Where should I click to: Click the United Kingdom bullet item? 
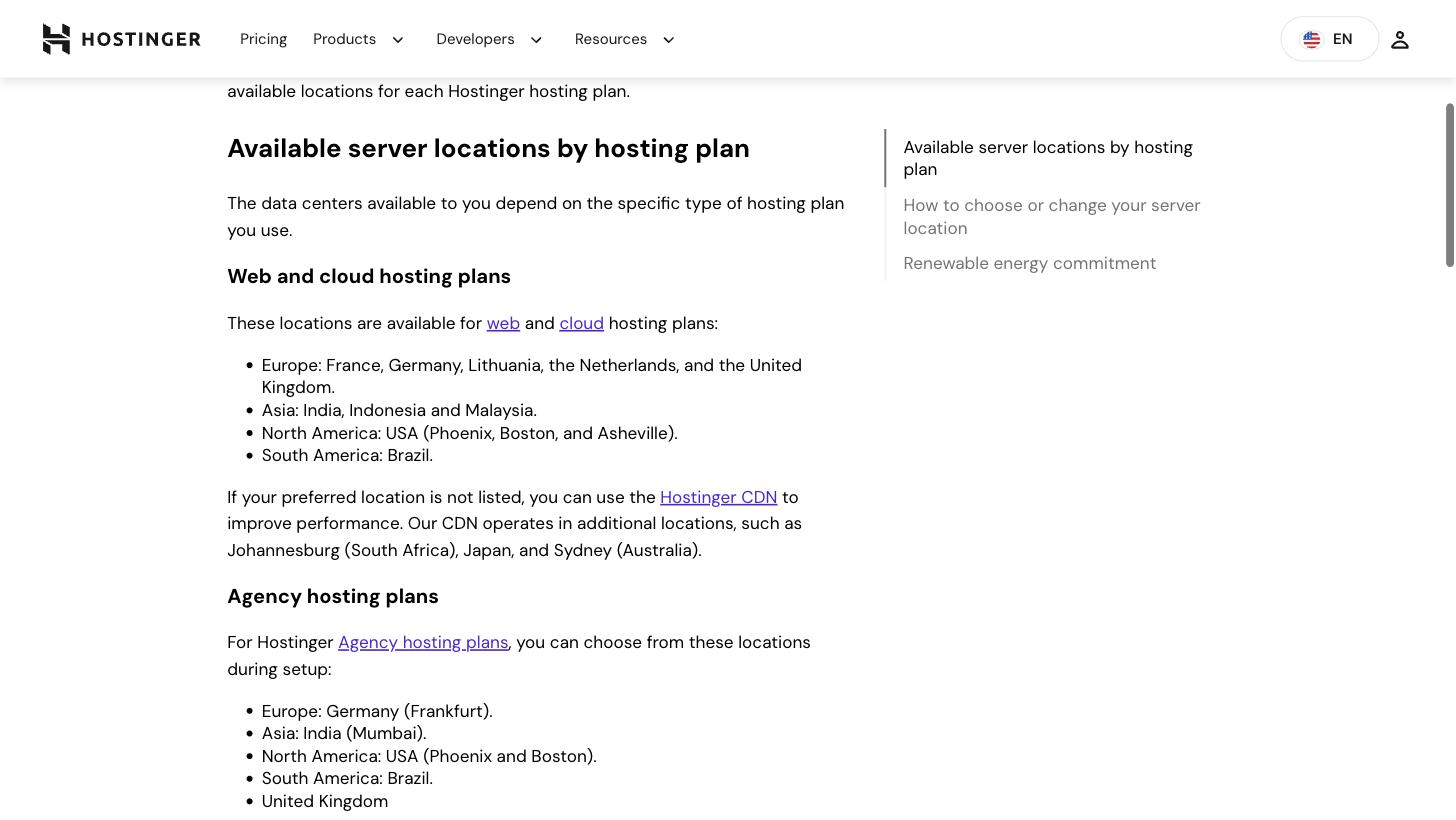click(x=325, y=801)
